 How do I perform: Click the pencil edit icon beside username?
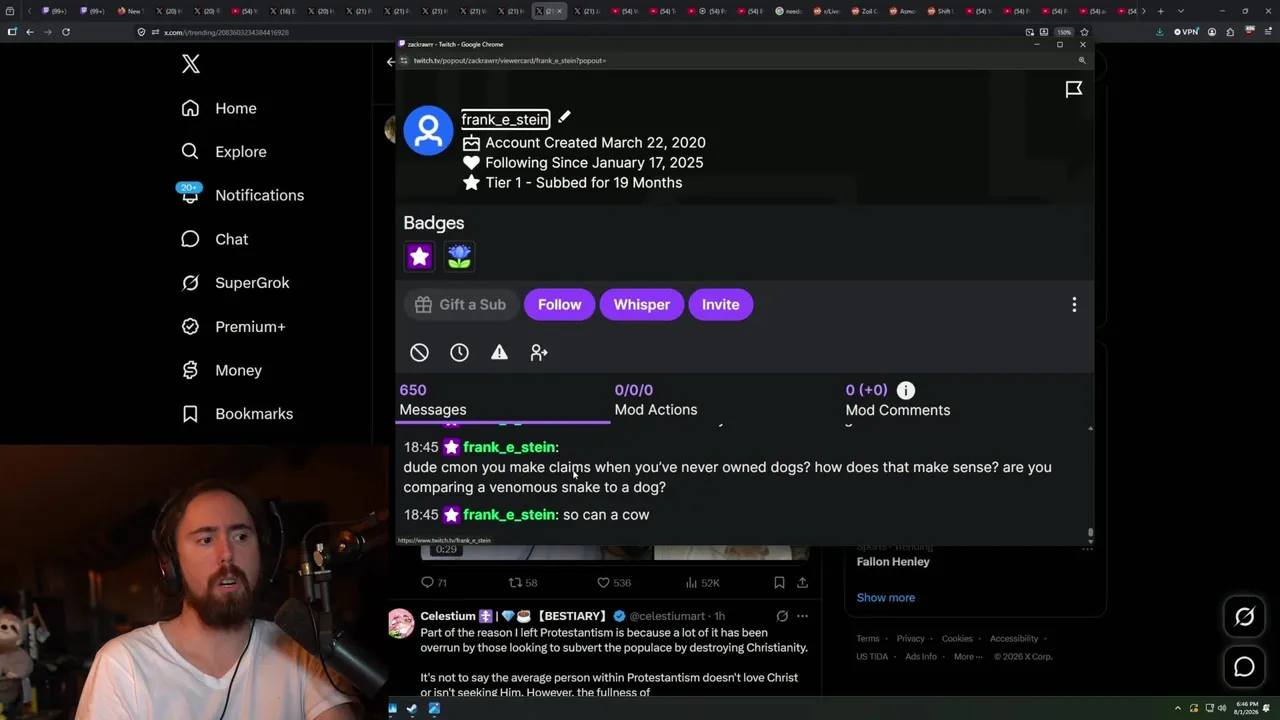coord(564,118)
